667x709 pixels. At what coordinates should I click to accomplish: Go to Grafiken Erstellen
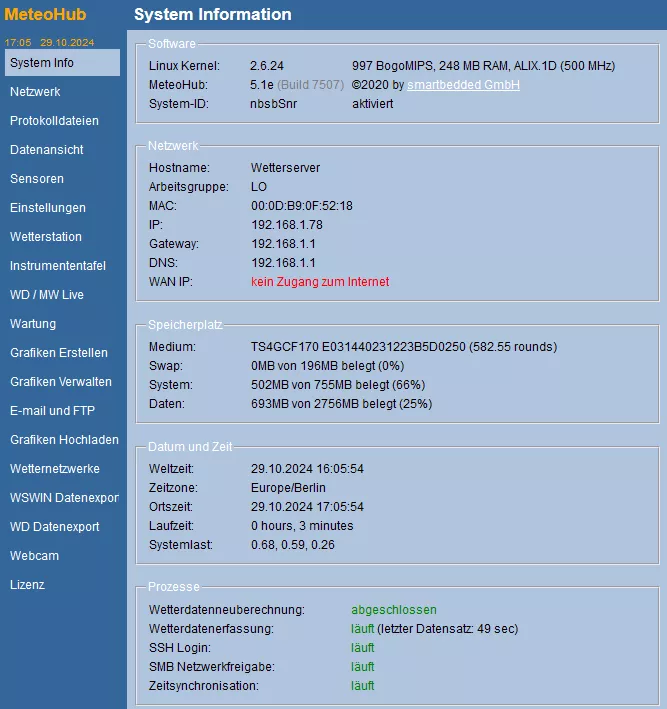pos(59,353)
